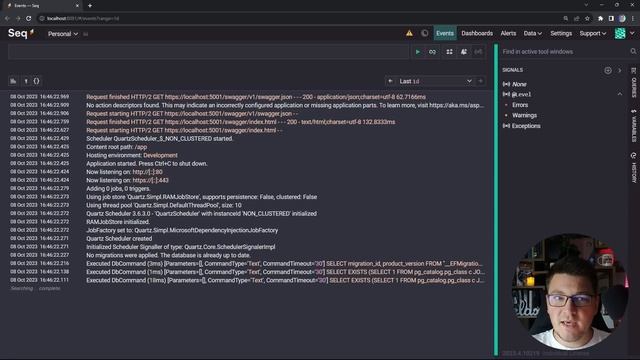Go to the previous time range with left arrow
The height and width of the screenshot is (360, 640).
[x=390, y=81]
